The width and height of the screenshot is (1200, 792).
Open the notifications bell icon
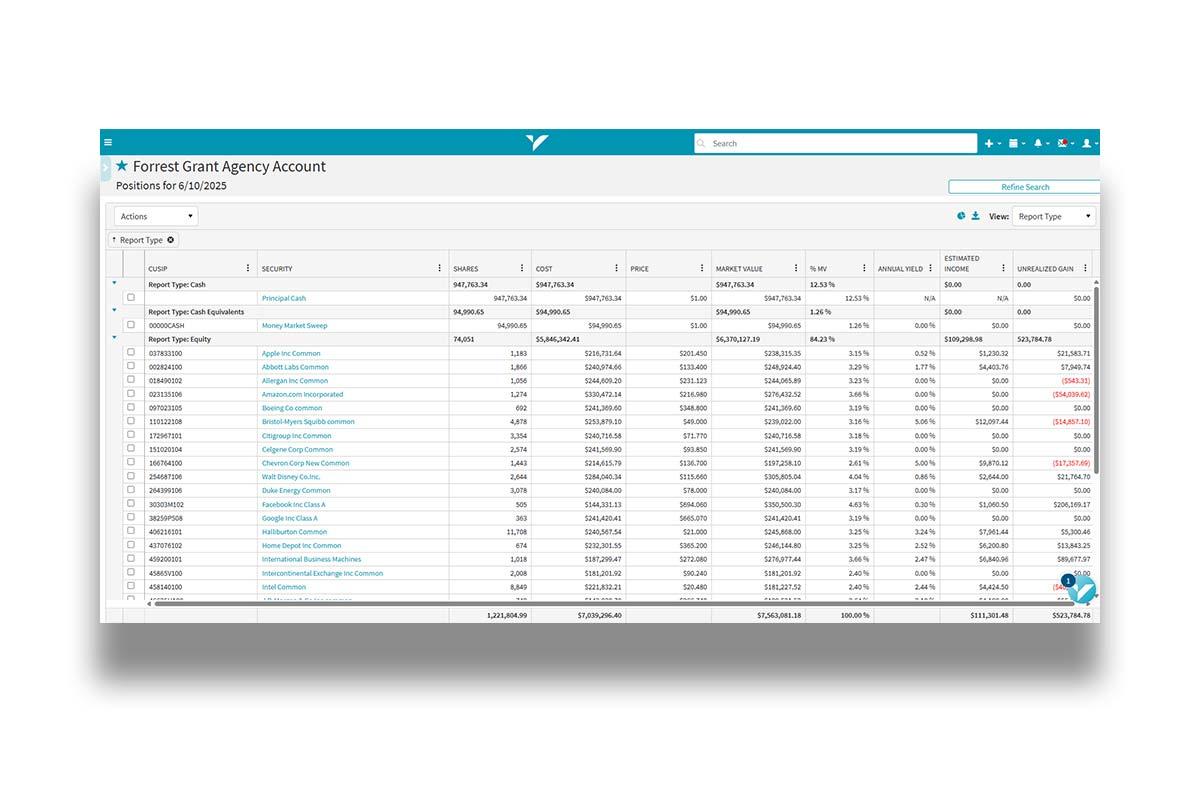(x=1040, y=143)
